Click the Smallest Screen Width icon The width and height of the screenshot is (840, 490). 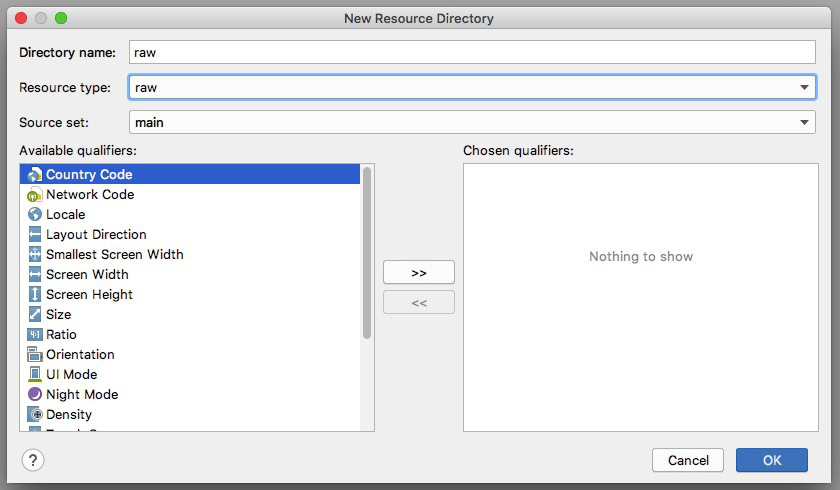tap(34, 254)
